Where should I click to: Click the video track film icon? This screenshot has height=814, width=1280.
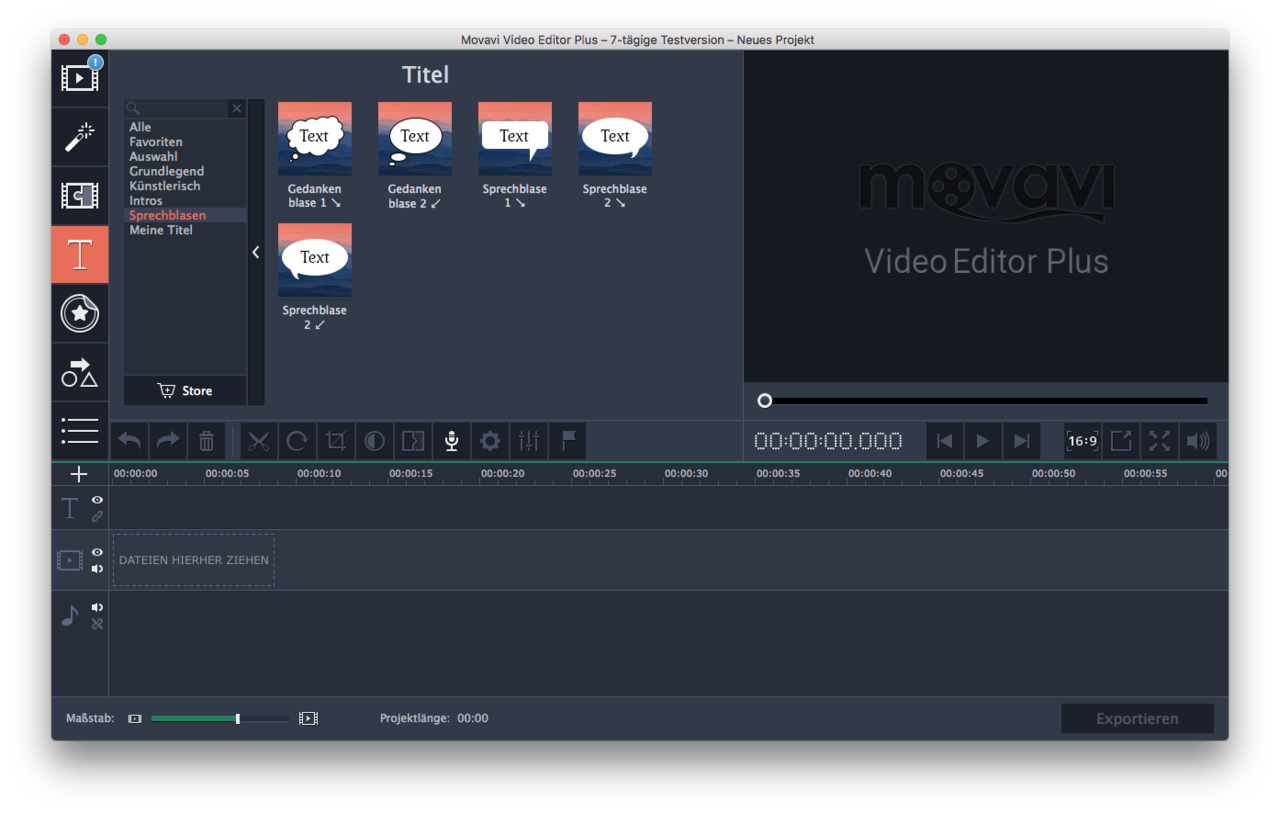tap(69, 561)
